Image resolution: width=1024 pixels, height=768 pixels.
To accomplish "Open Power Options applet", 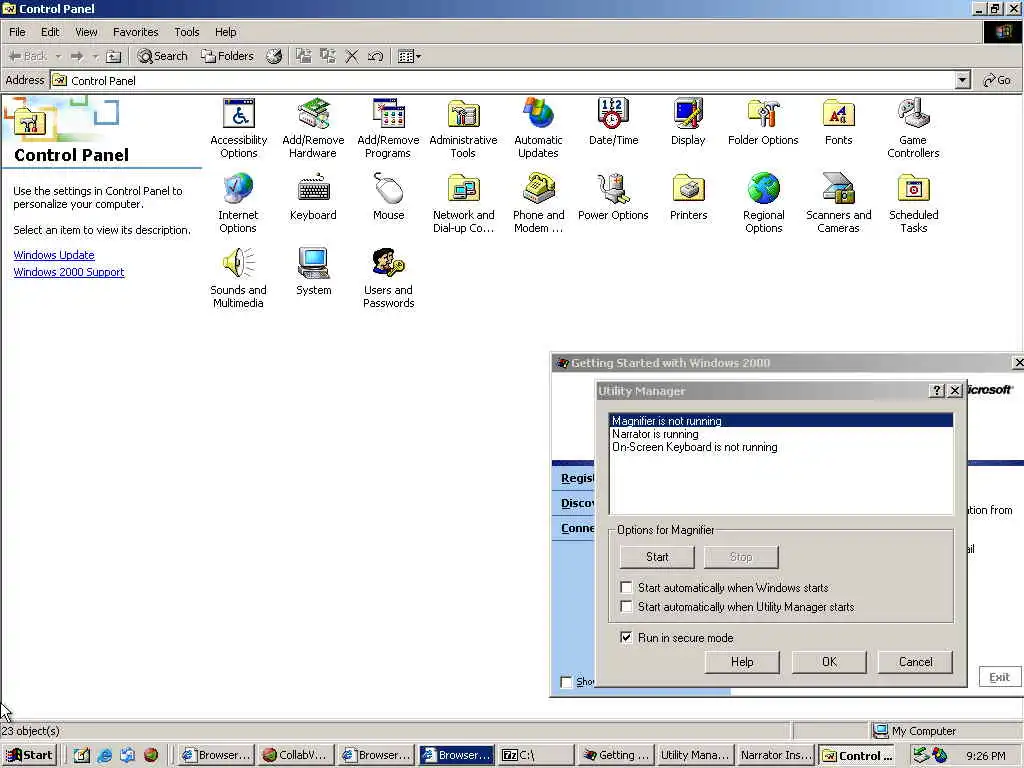I will click(x=613, y=197).
